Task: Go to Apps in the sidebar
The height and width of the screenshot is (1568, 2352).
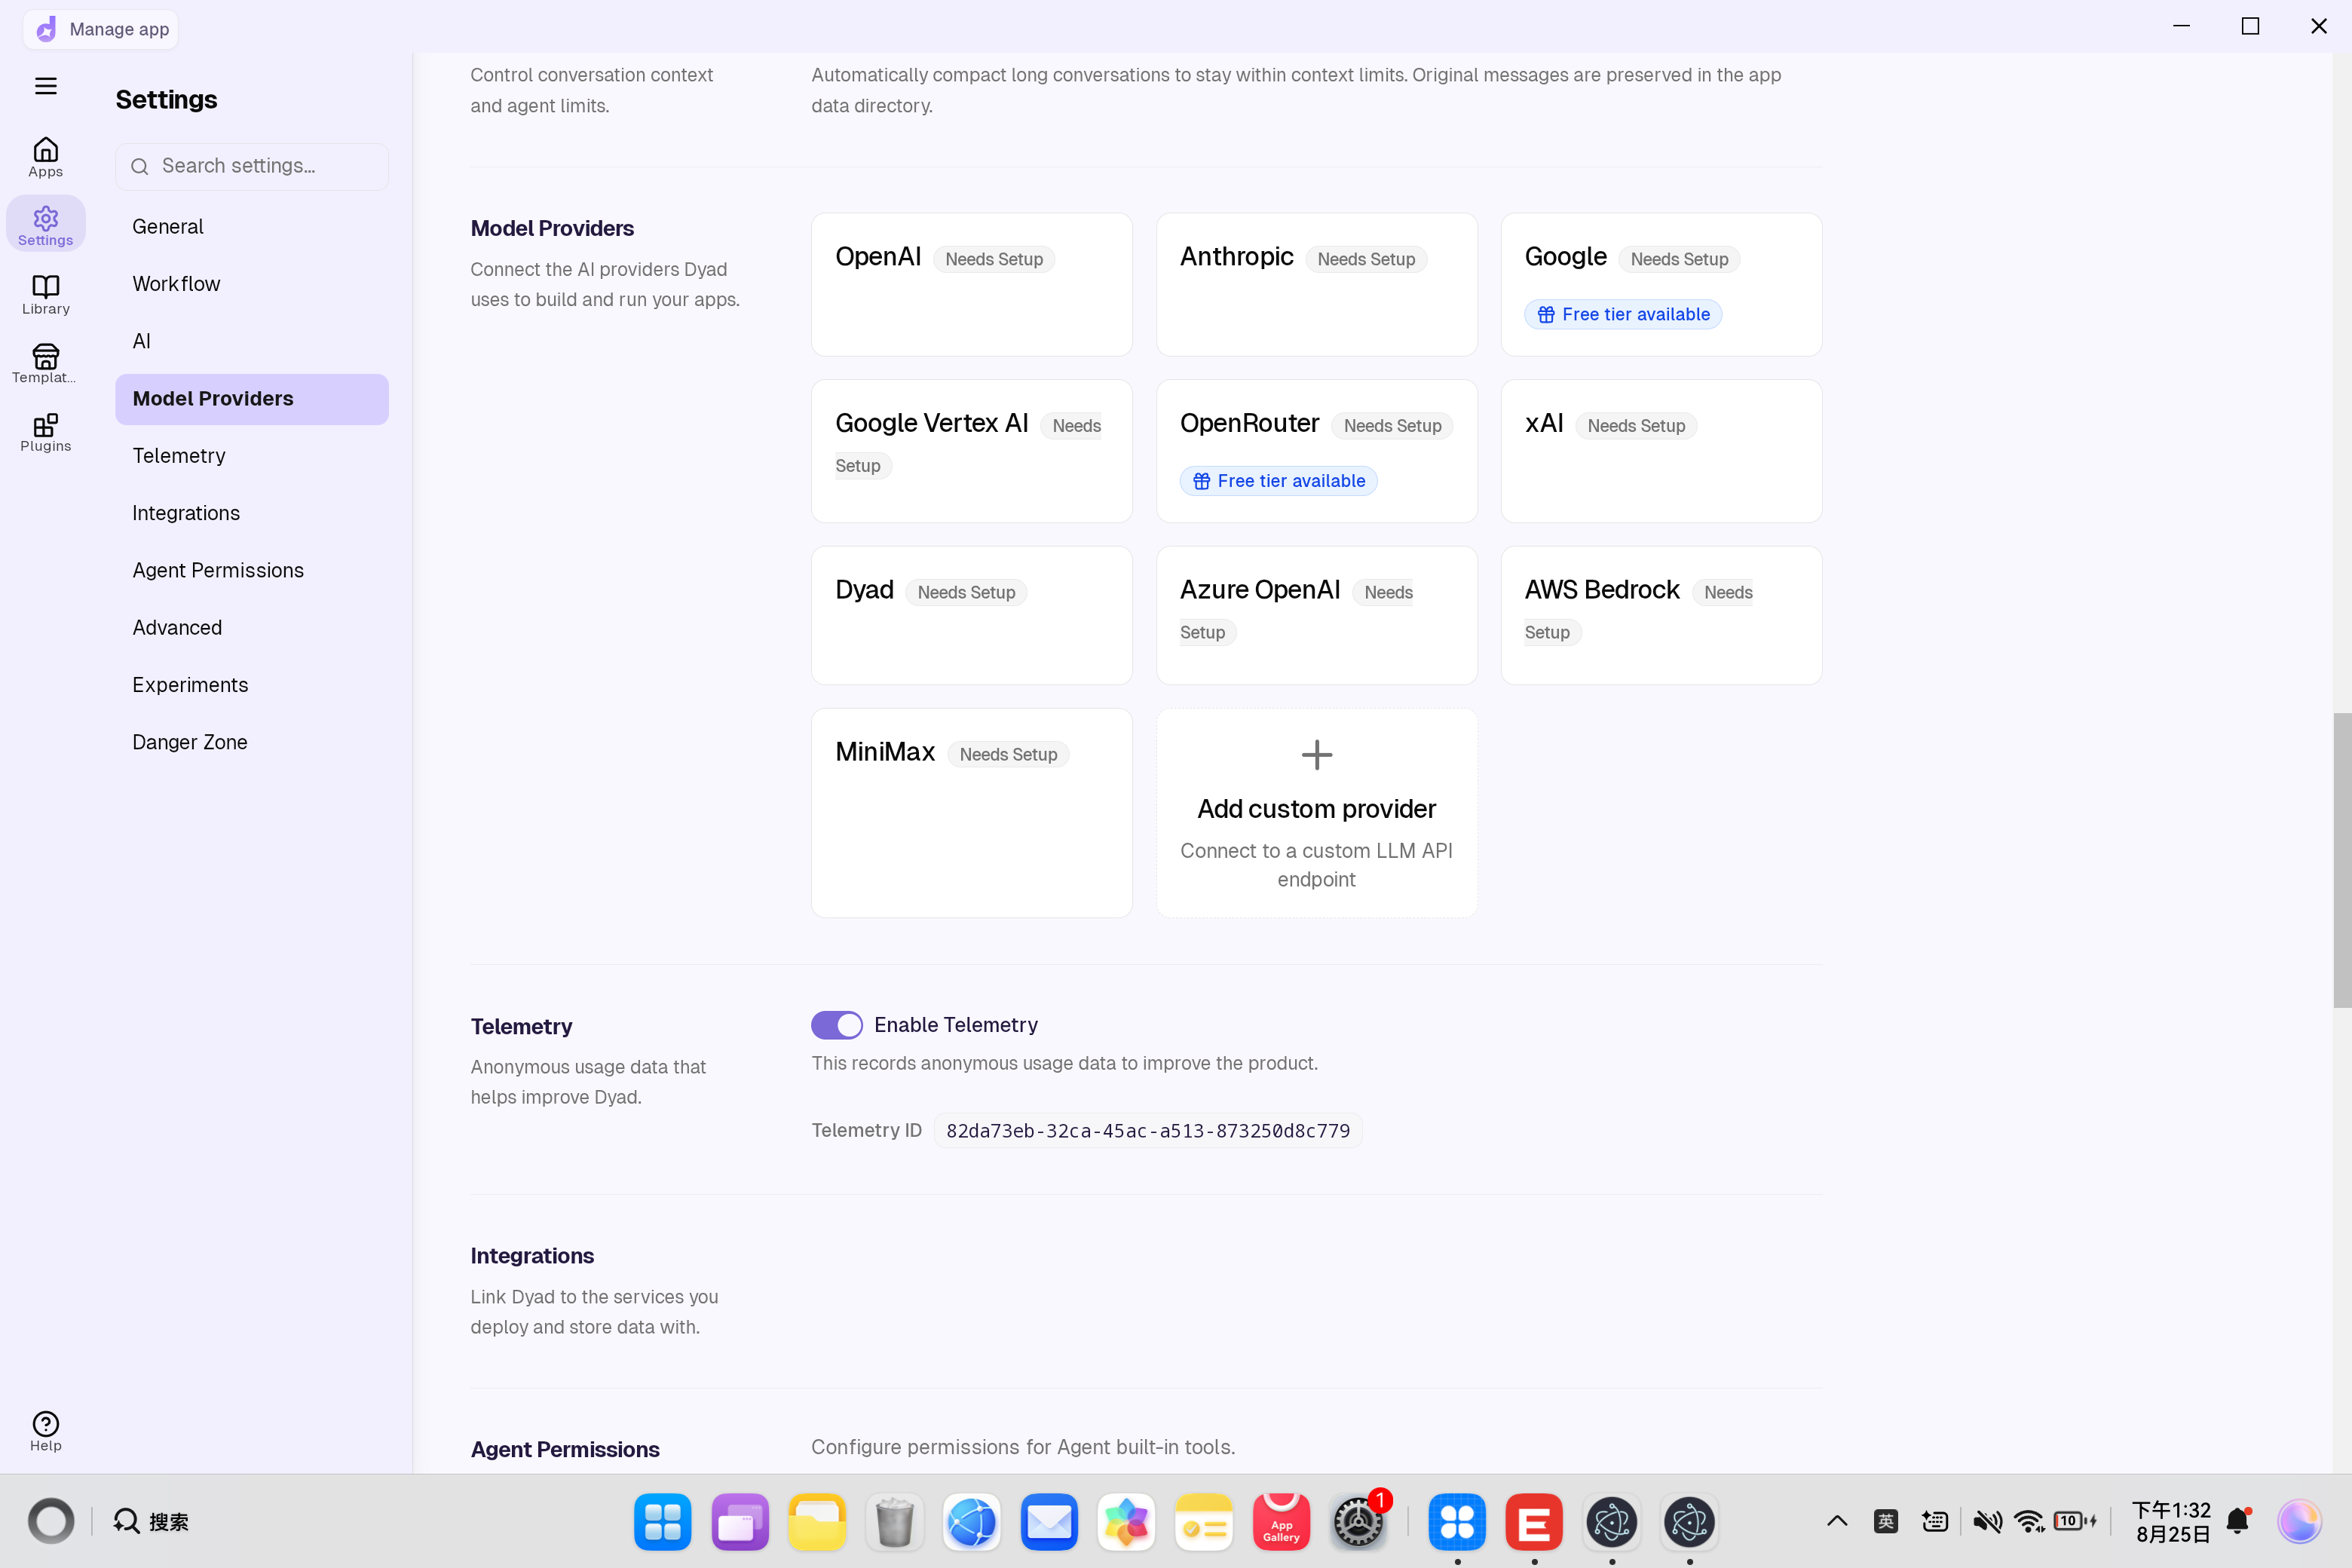Action: pyautogui.click(x=46, y=158)
